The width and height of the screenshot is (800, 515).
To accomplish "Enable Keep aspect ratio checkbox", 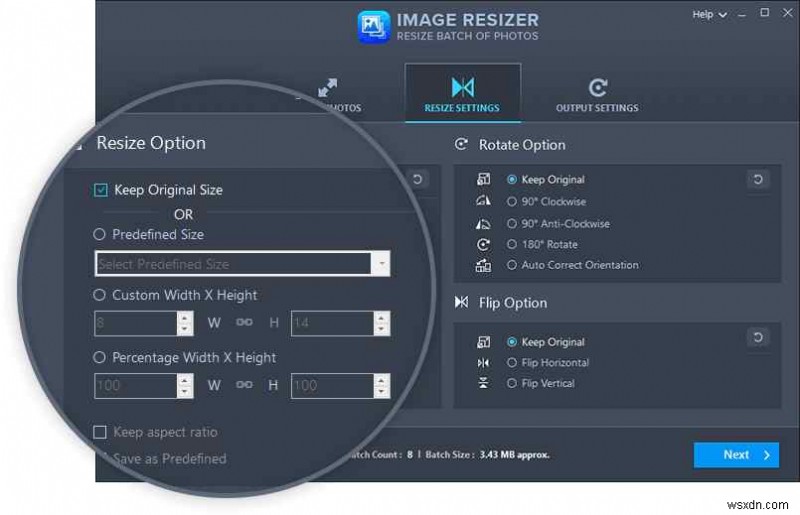I will click(x=100, y=432).
